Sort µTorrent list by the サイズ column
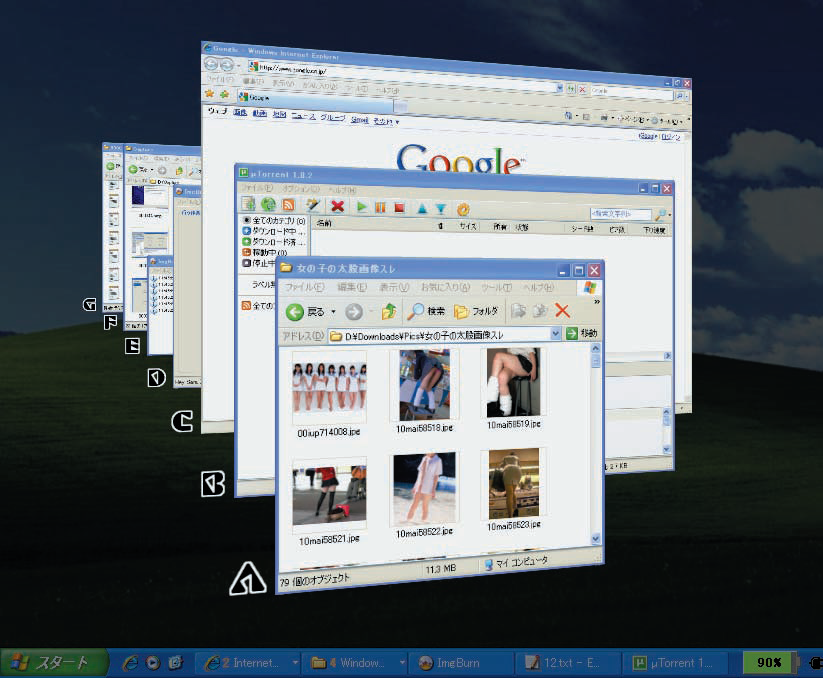This screenshot has width=823, height=678. [468, 226]
